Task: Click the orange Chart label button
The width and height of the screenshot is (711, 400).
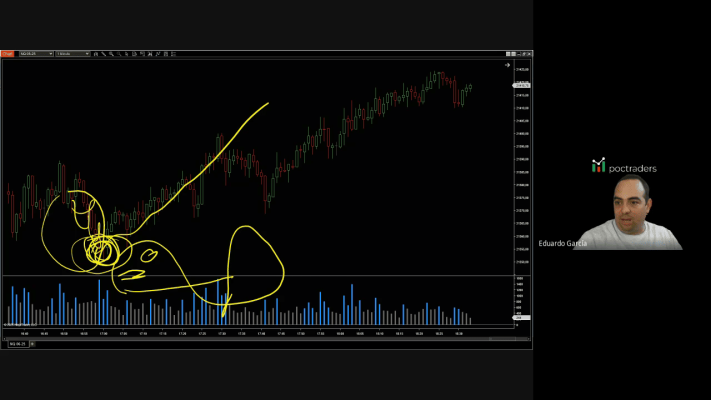Action: (7, 53)
